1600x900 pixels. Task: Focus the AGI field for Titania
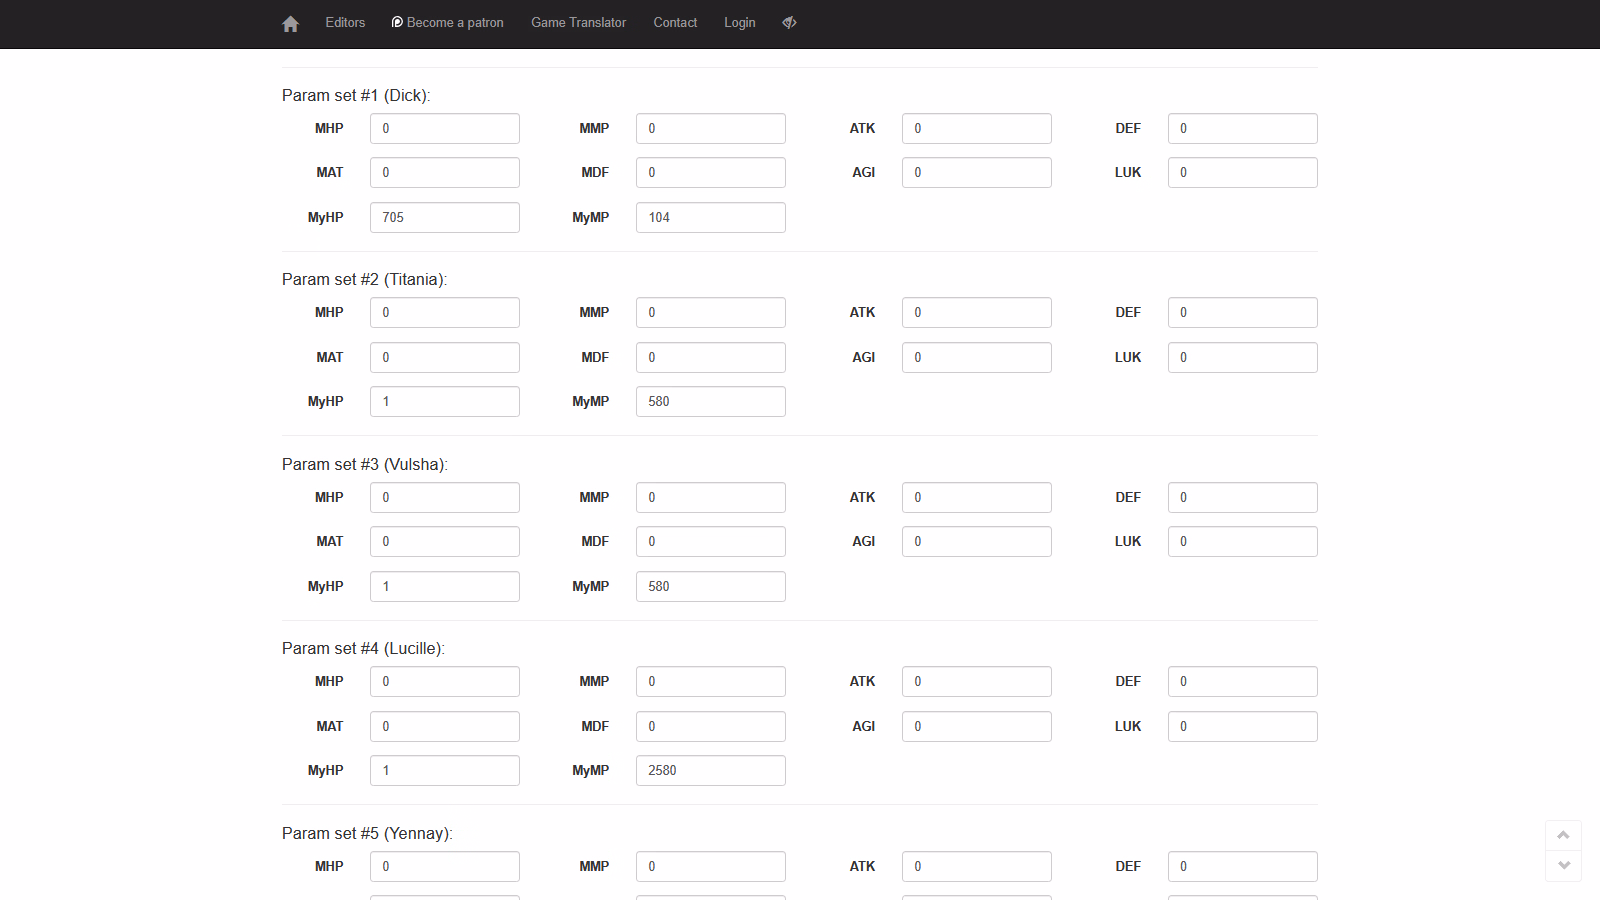point(977,357)
